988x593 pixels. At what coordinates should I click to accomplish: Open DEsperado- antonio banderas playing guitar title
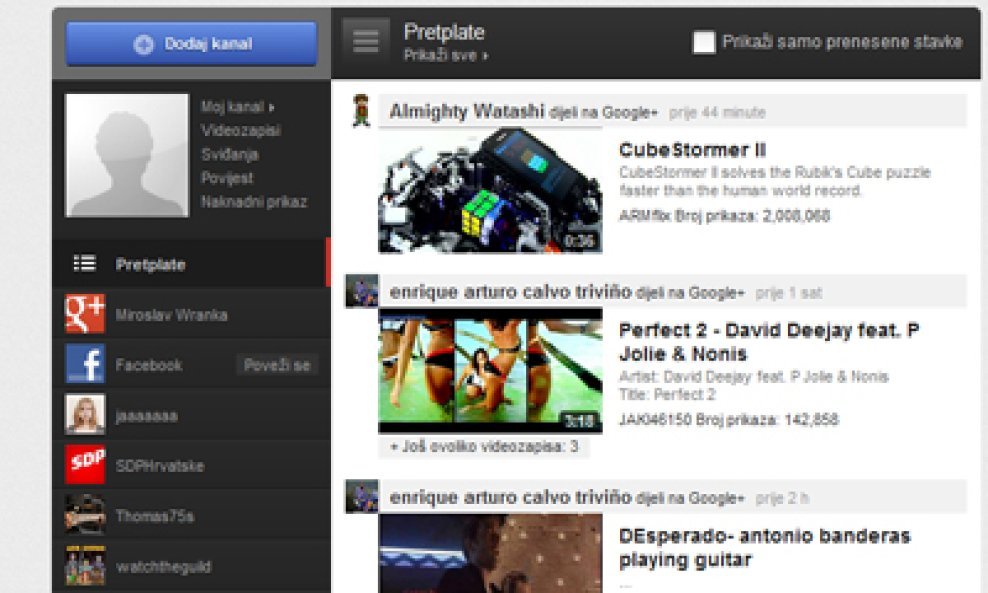[x=764, y=548]
